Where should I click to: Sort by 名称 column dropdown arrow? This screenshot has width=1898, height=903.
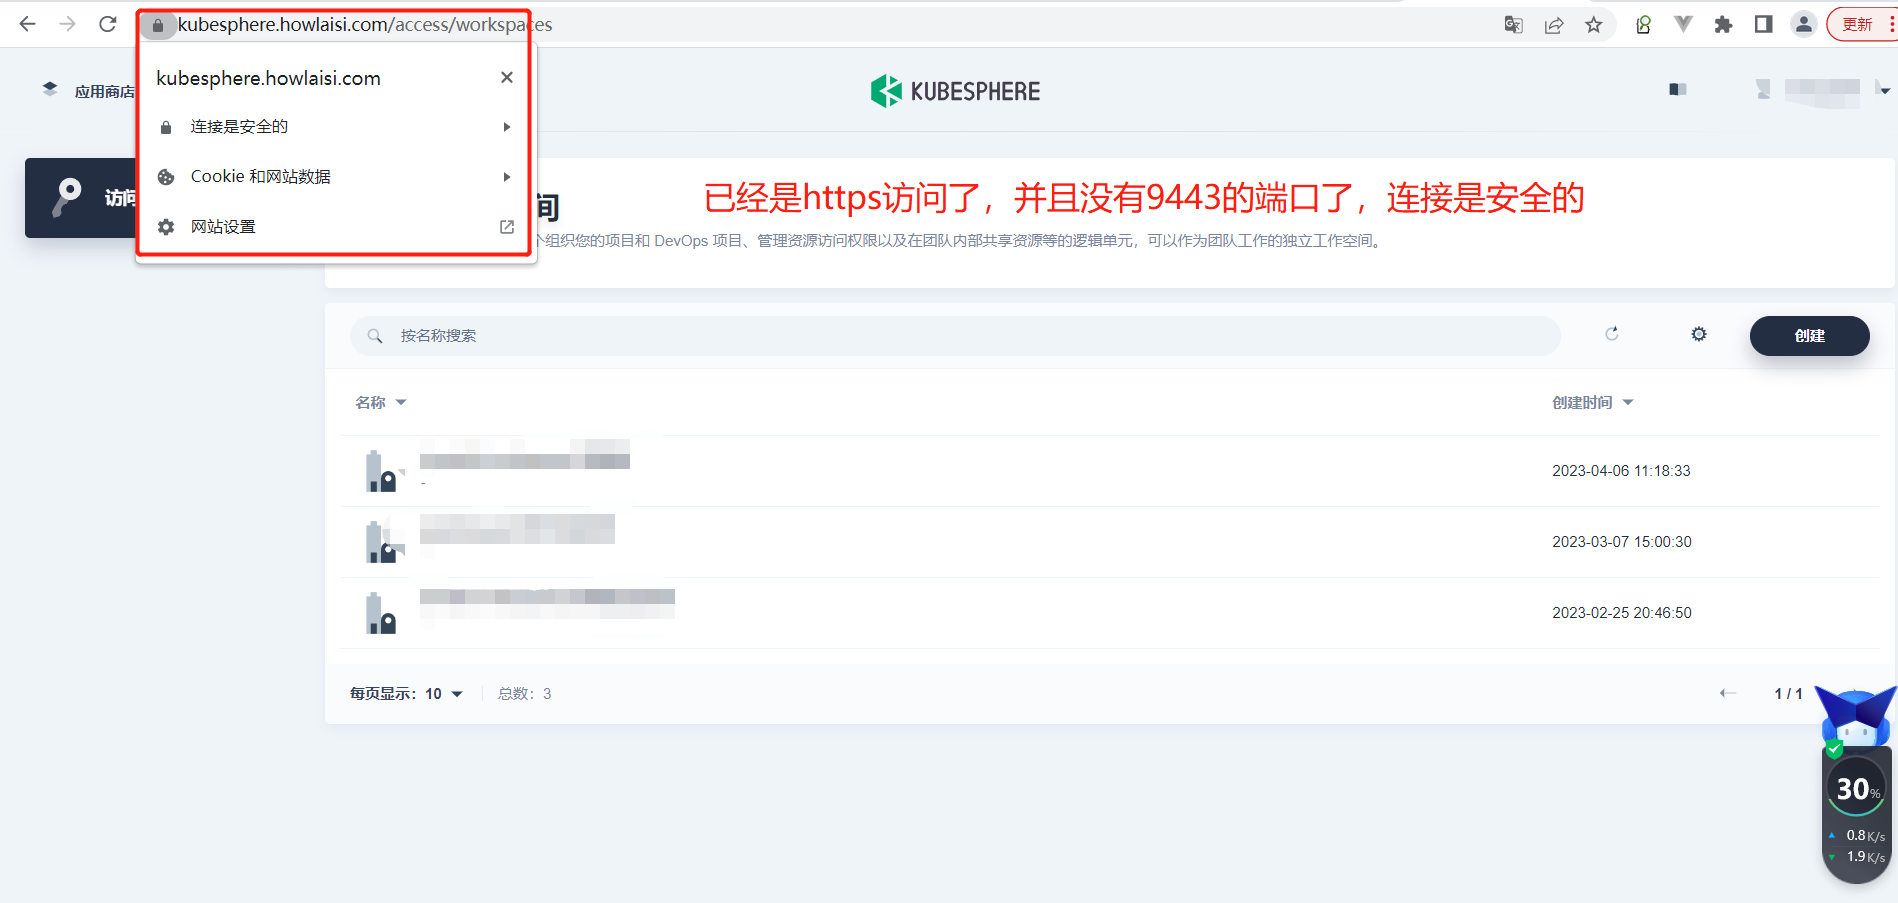[401, 402]
